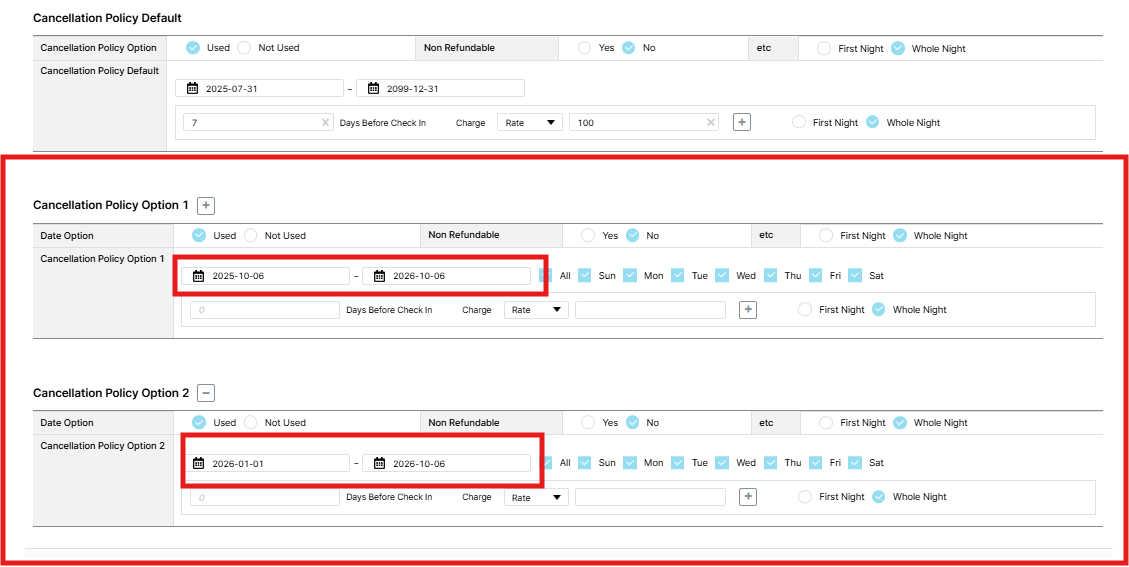The height and width of the screenshot is (567, 1129).
Task: Select Not Used for Cancellation Policy Option in Default
Action: tap(244, 48)
